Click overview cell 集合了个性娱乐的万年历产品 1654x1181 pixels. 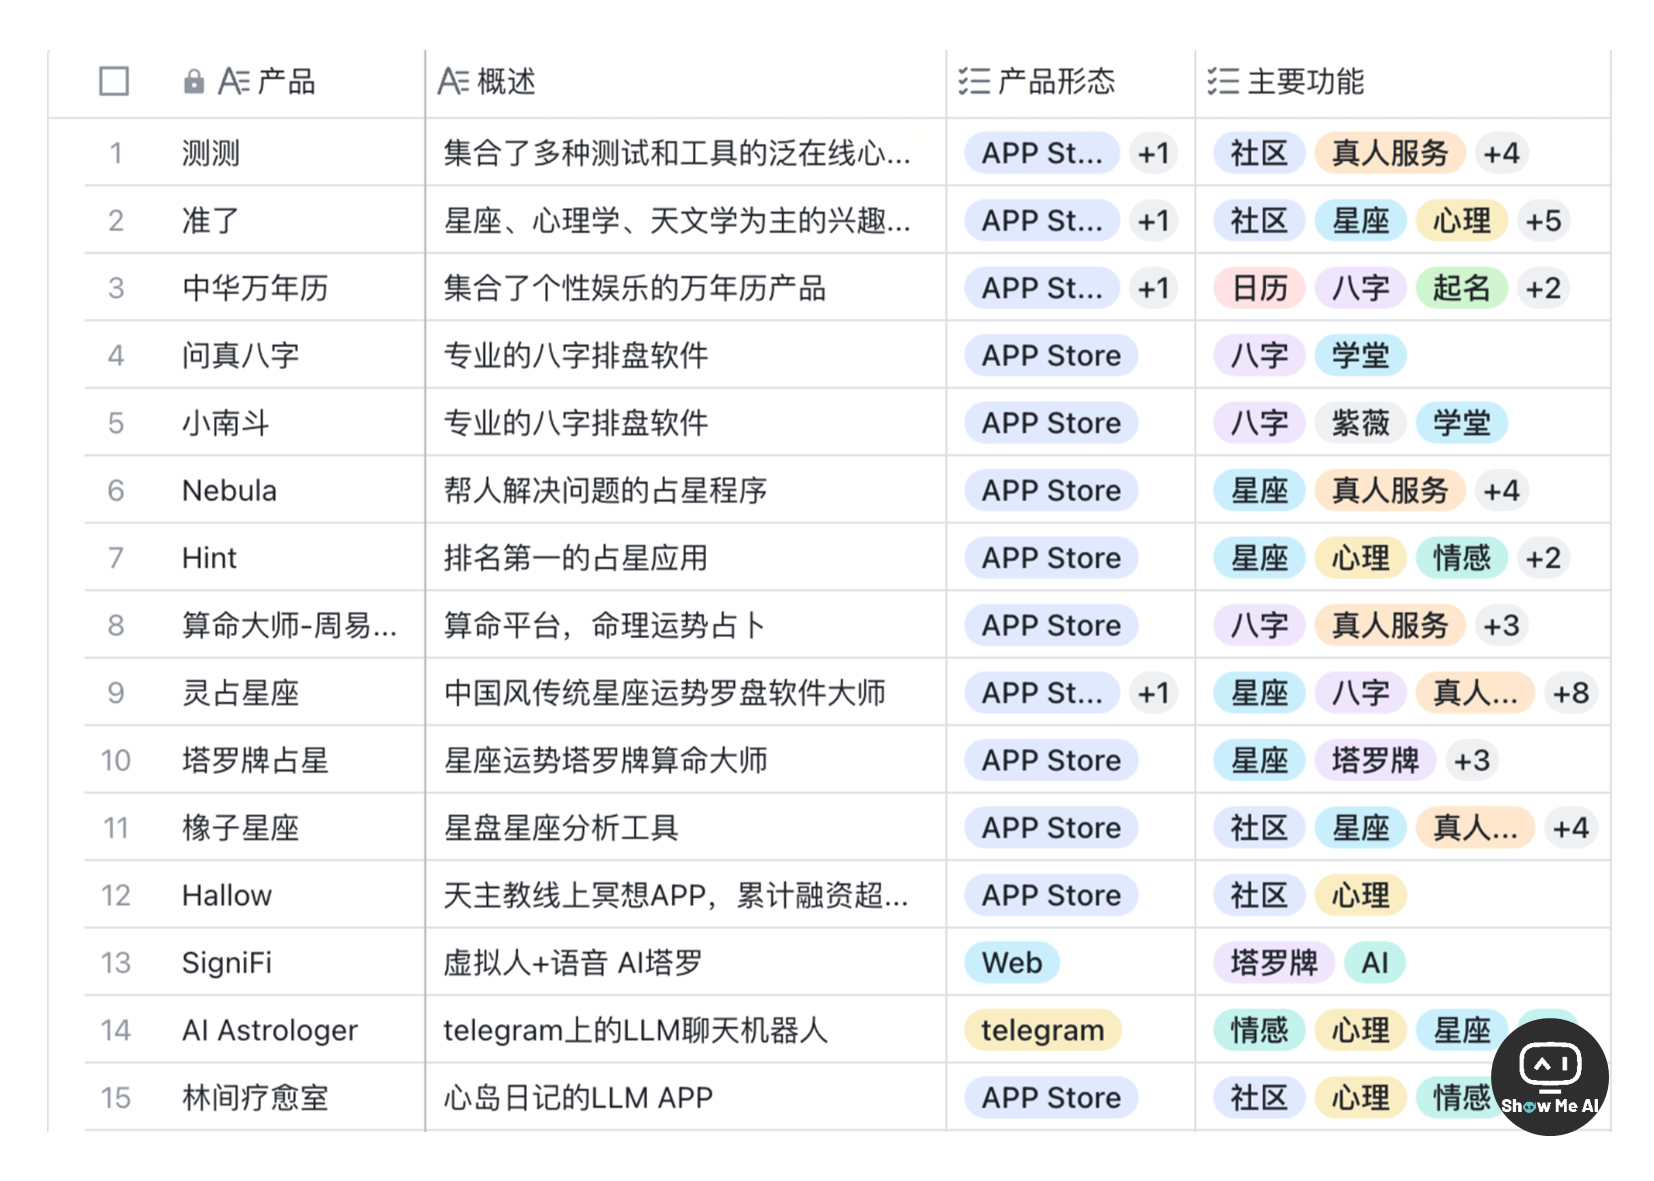point(635,288)
